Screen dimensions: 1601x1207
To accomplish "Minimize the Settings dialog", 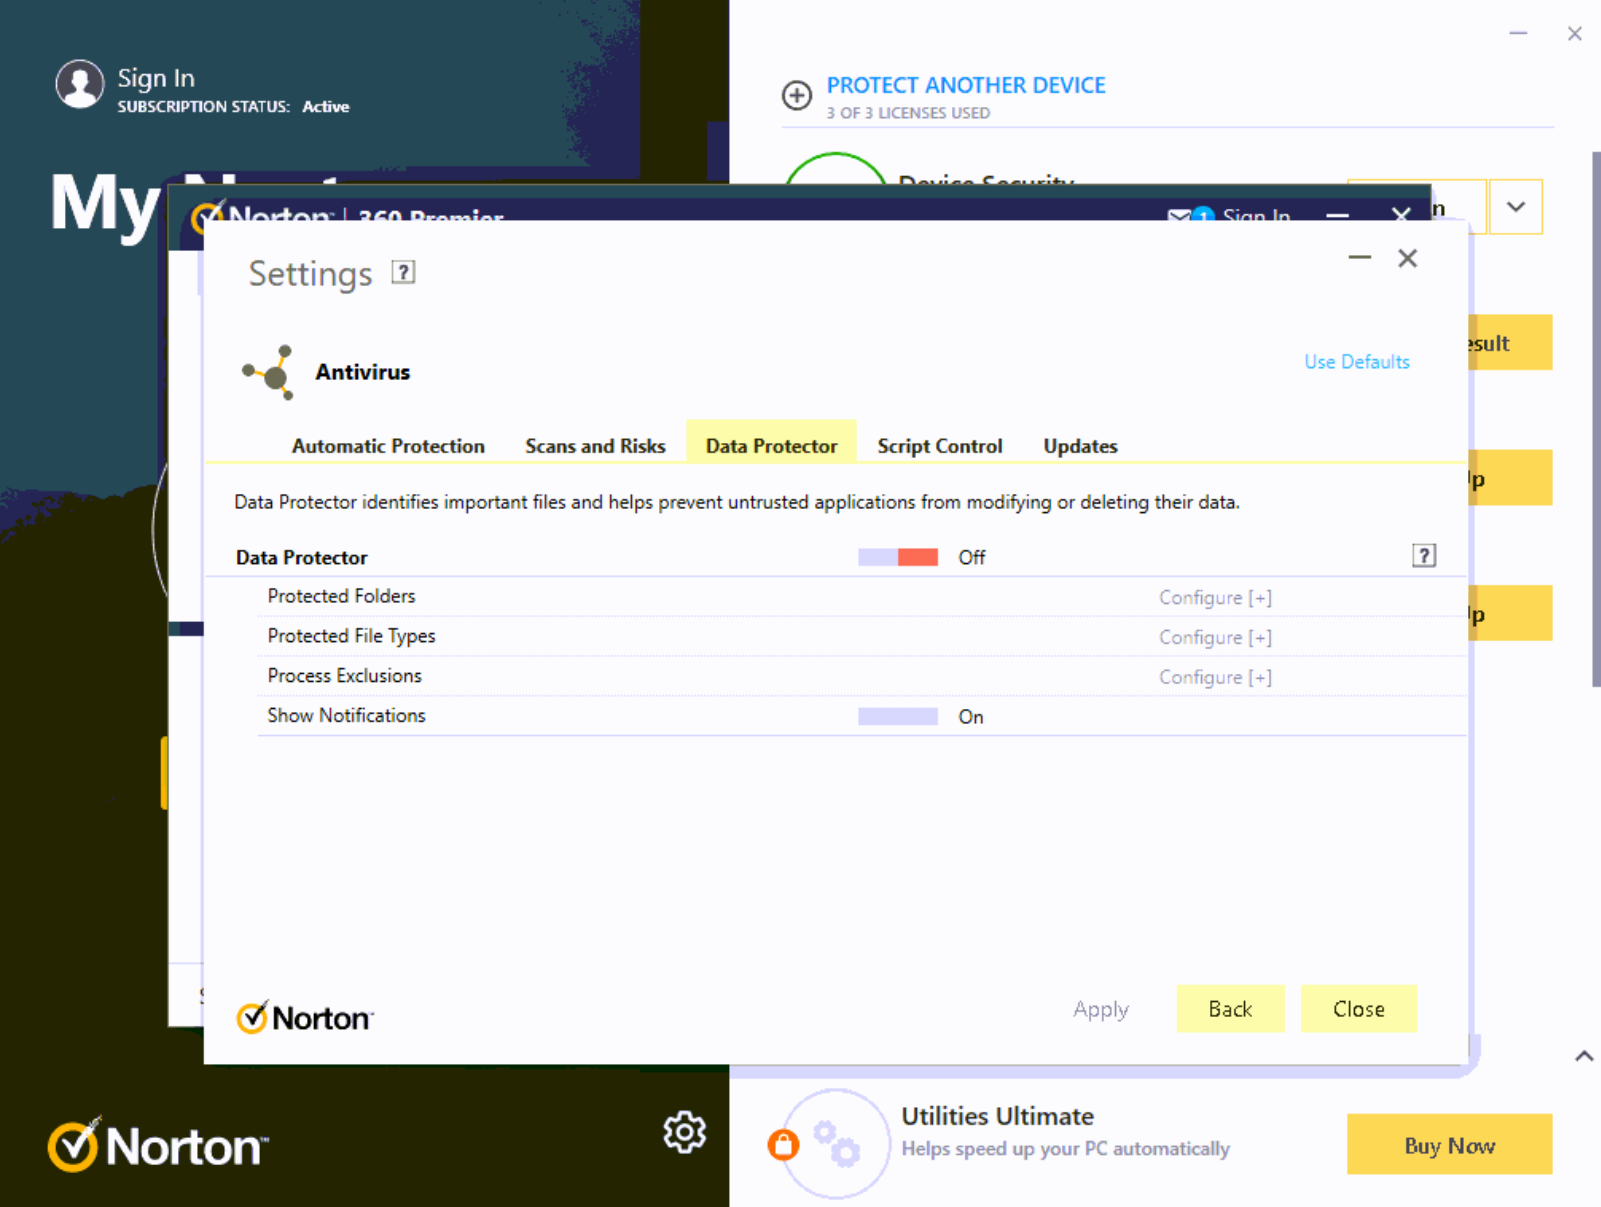I will [x=1360, y=258].
